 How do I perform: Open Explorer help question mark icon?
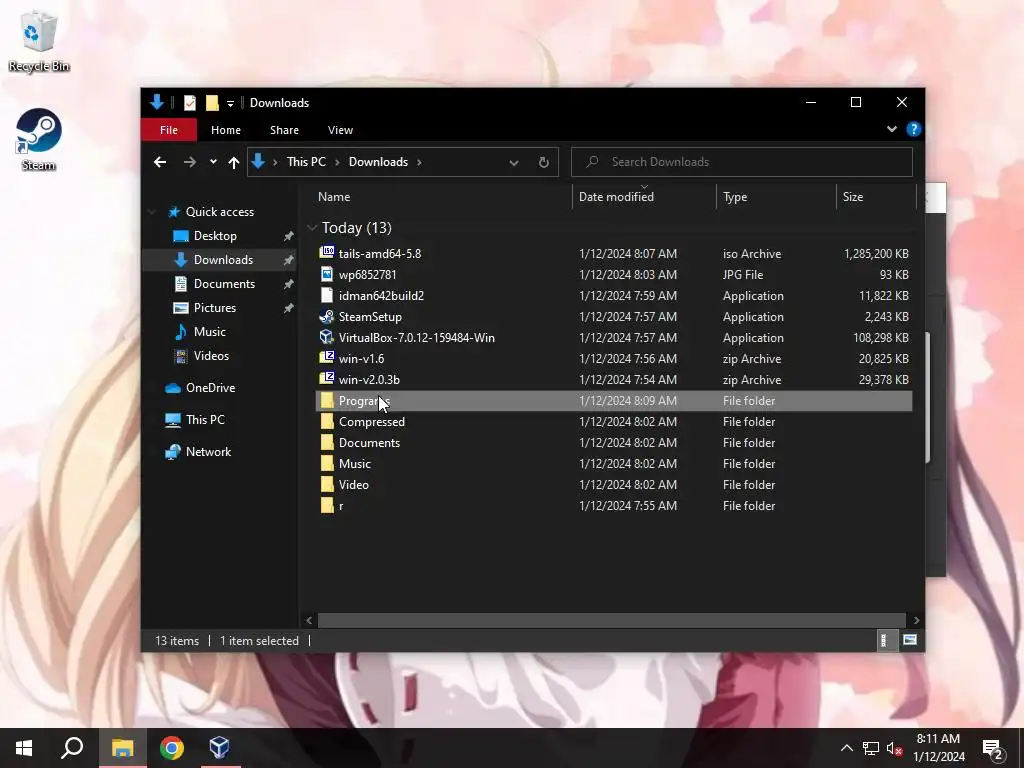[914, 129]
